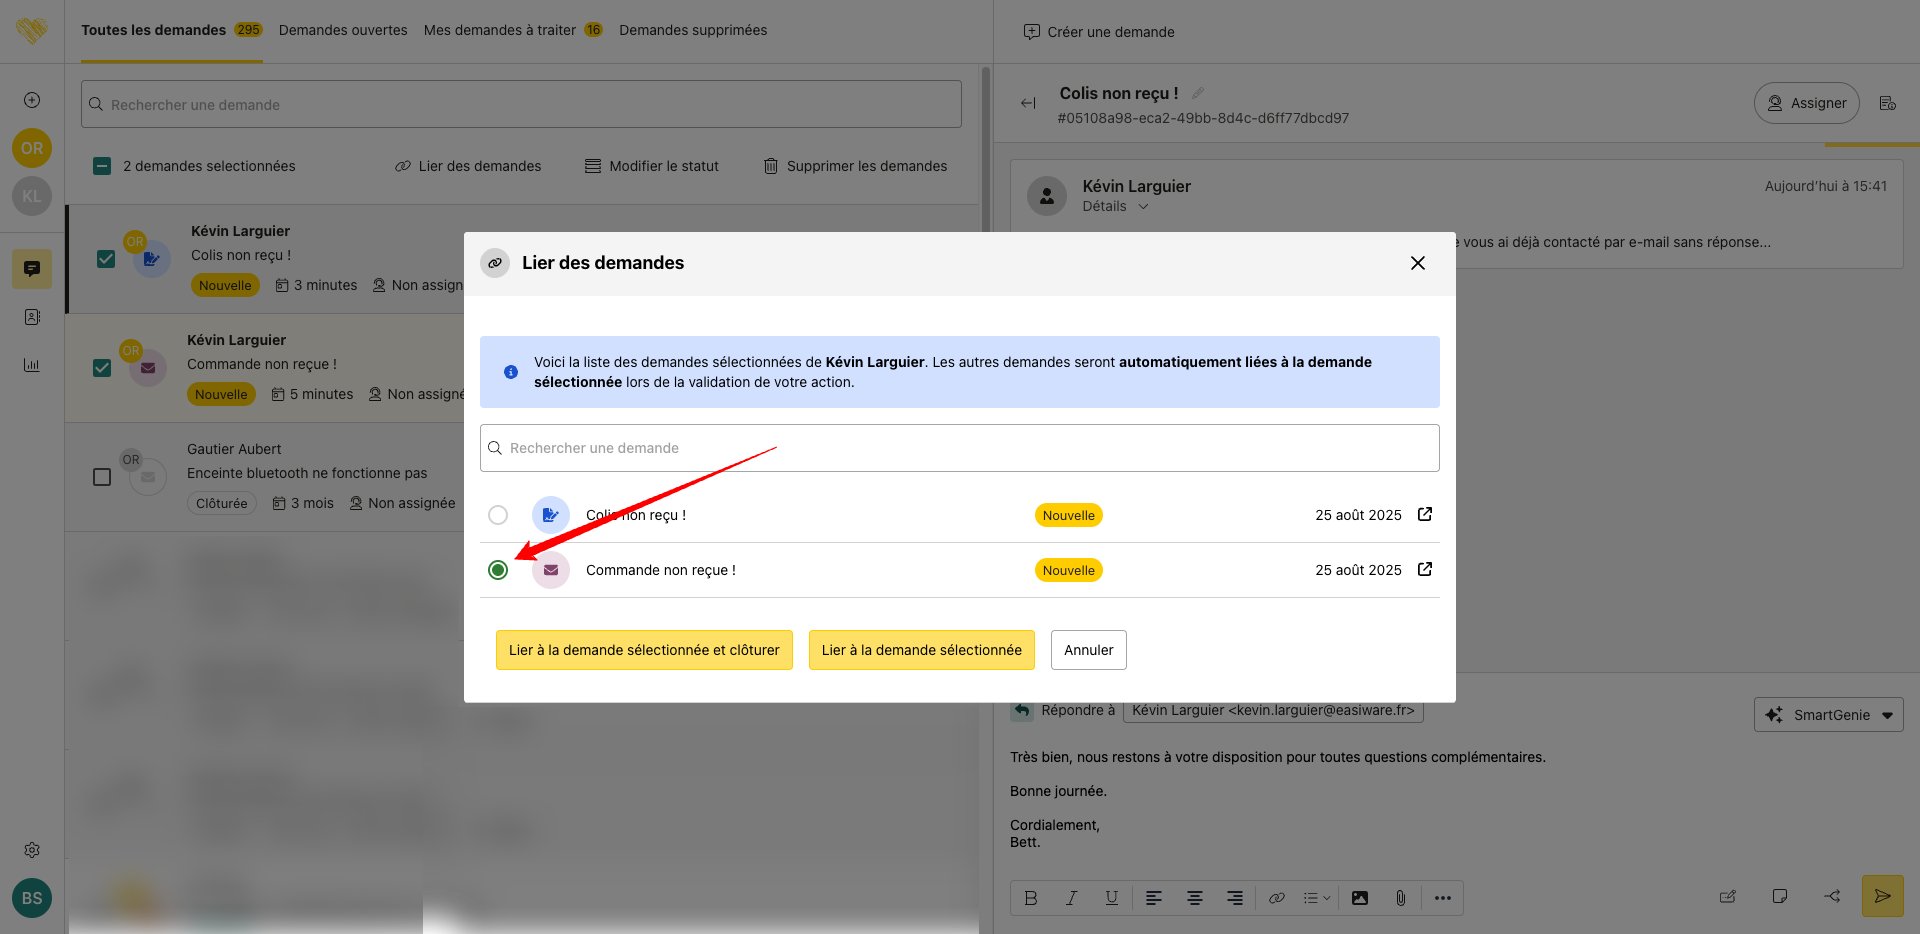Select the Commande non reçue radio button
Image resolution: width=1920 pixels, height=934 pixels.
[x=498, y=570]
